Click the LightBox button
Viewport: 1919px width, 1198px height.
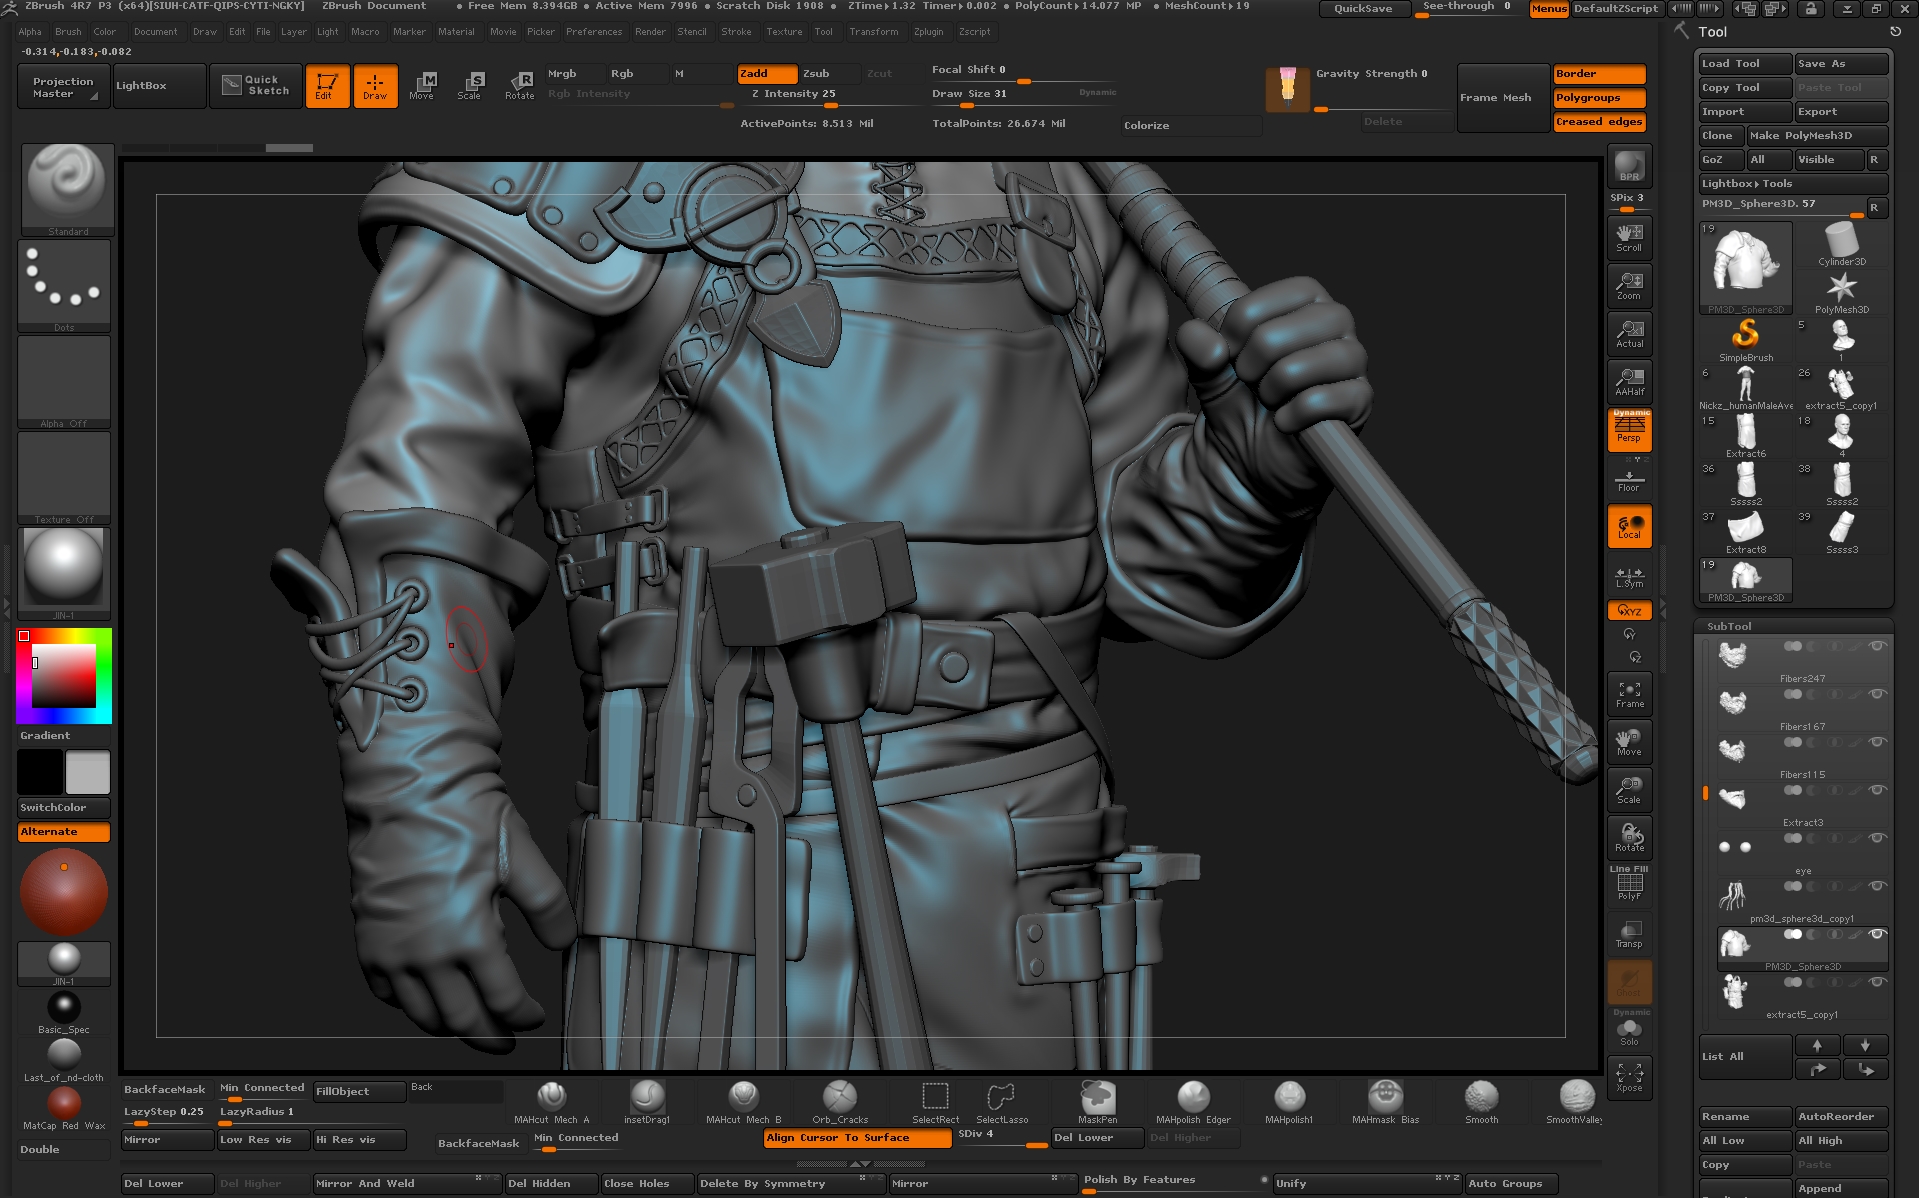159,86
